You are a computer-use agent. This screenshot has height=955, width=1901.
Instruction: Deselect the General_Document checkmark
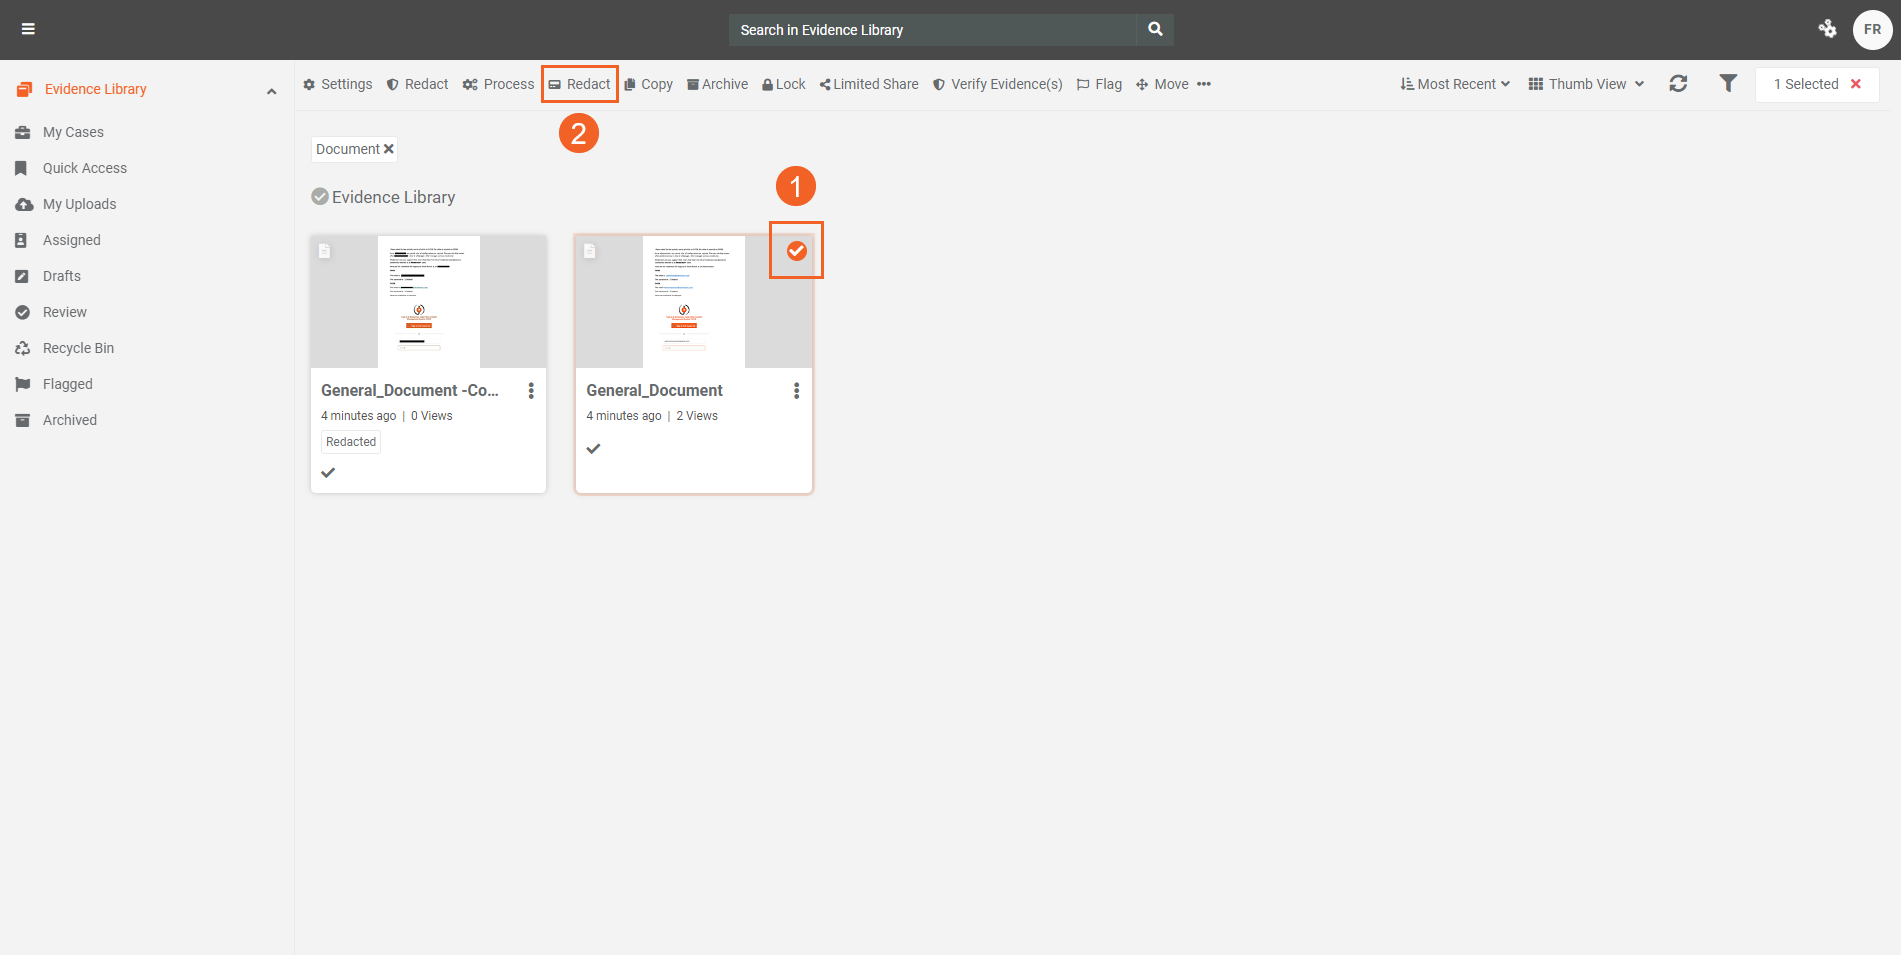796,251
